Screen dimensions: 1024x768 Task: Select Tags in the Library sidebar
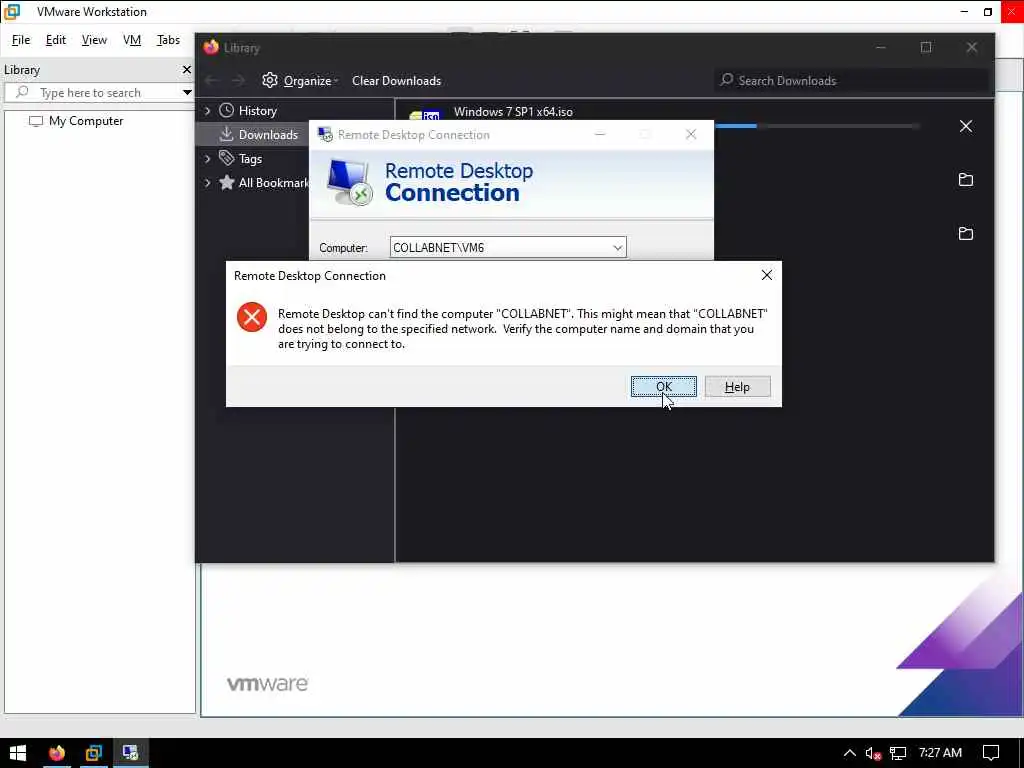click(250, 159)
